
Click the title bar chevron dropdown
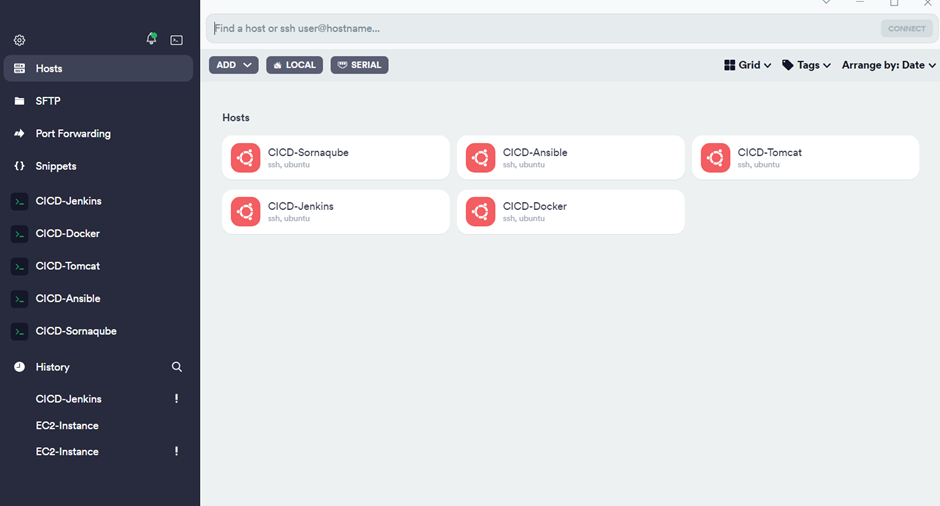(826, 2)
